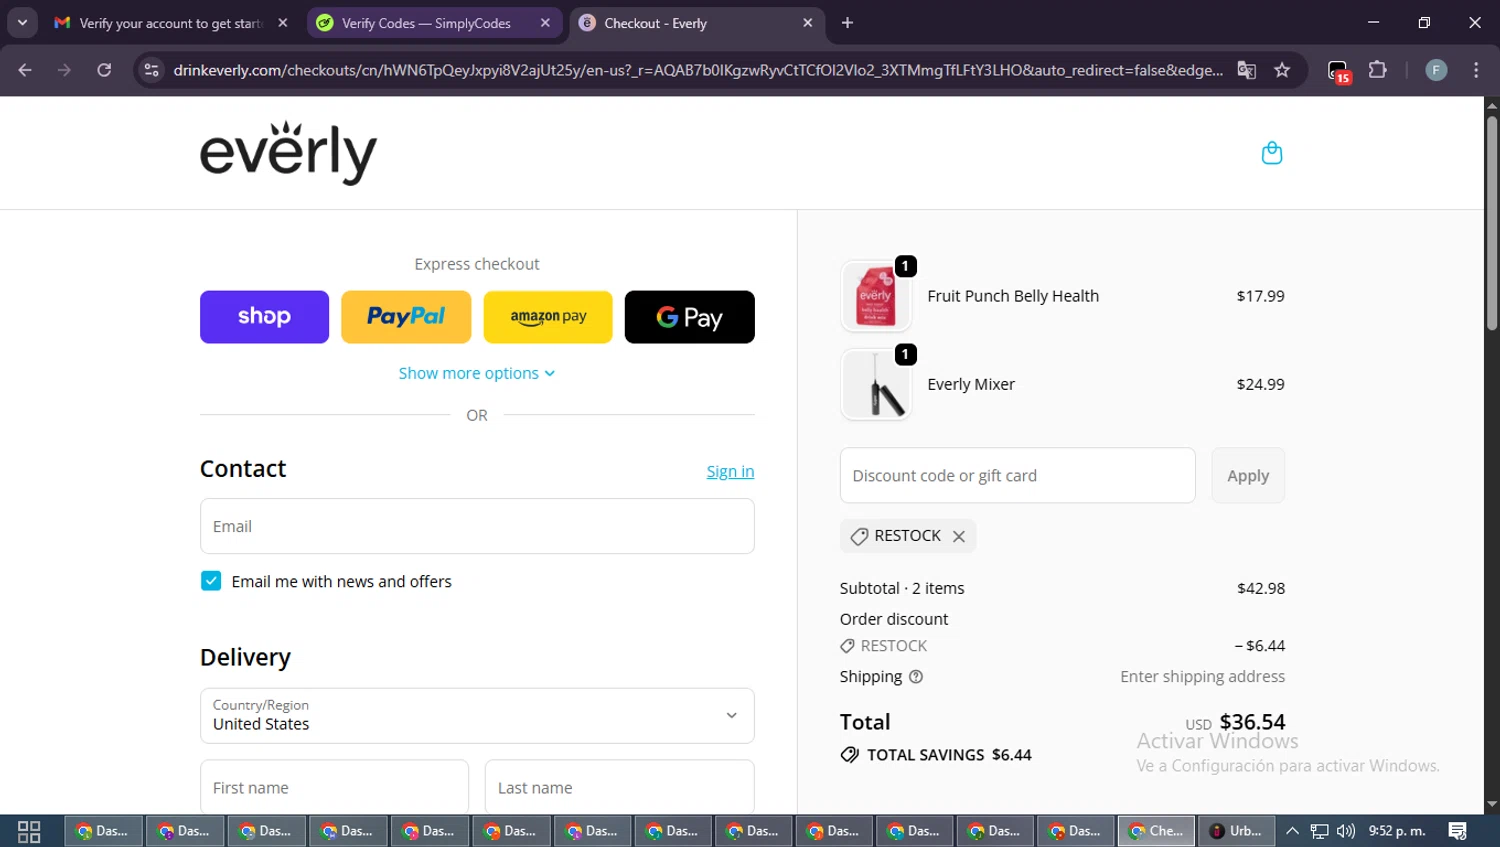
Task: Click the site information icon in address bar
Action: point(151,70)
